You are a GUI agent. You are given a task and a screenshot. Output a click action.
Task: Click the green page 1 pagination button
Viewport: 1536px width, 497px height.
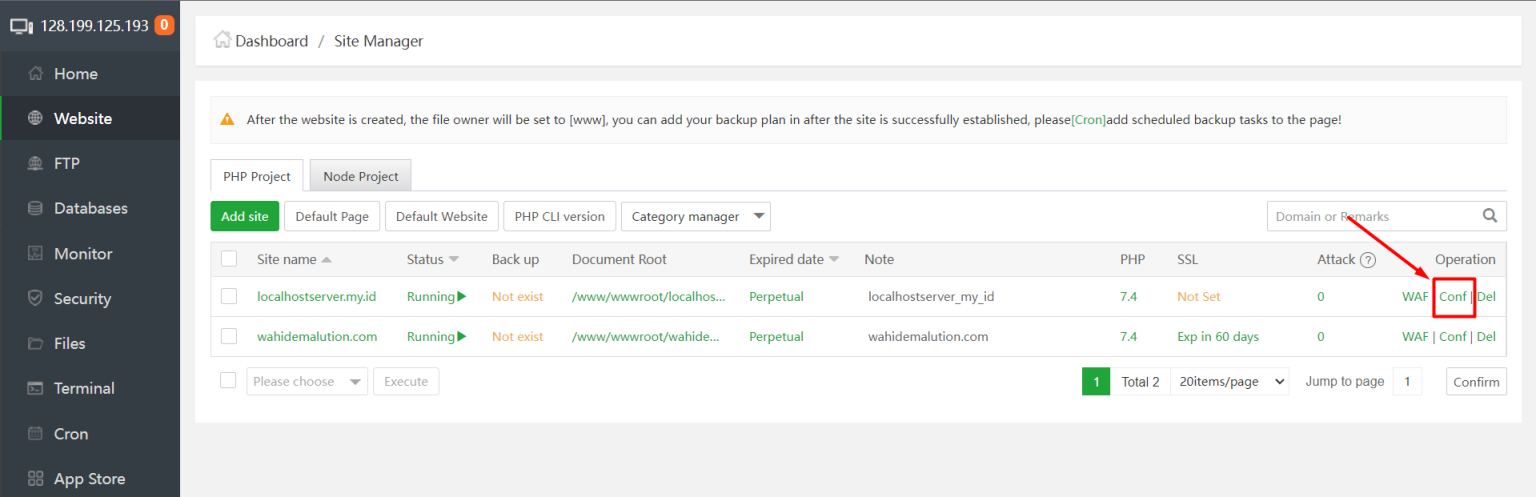1096,381
